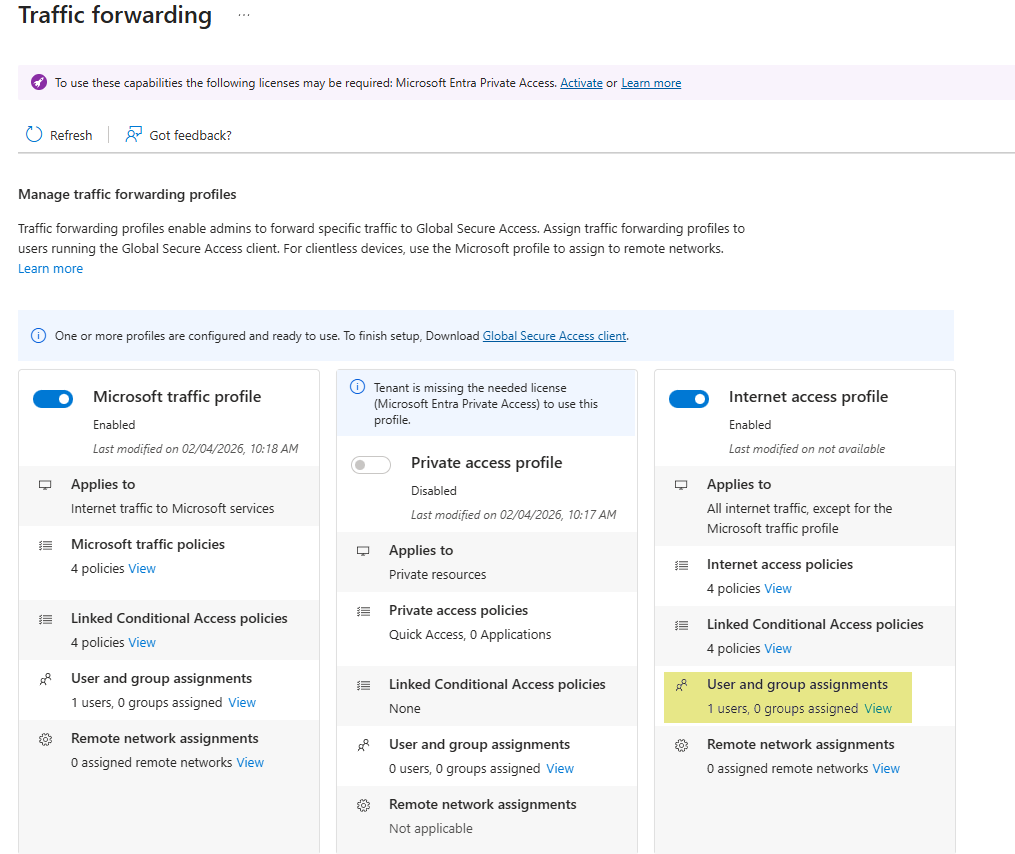This screenshot has width=1015, height=854.
Task: Click 'Private resources' text
Action: coord(438,574)
